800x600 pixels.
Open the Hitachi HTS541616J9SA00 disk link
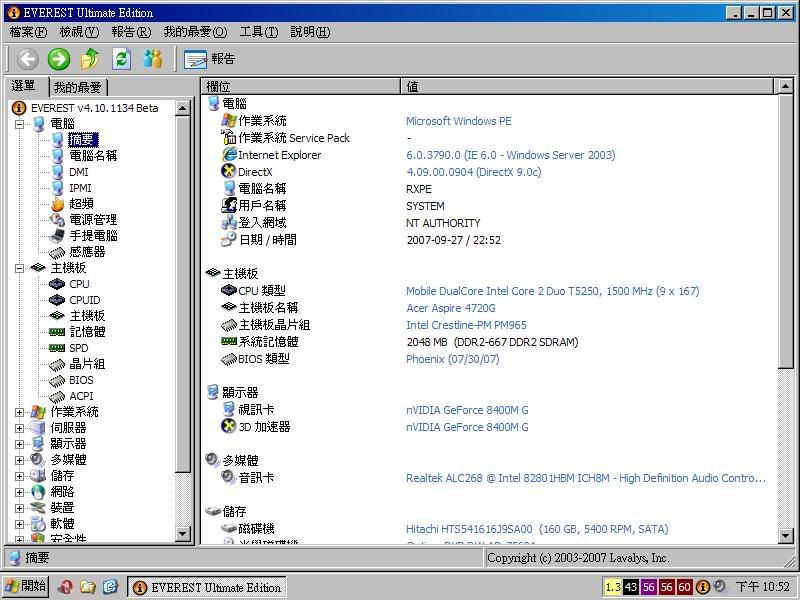point(537,529)
